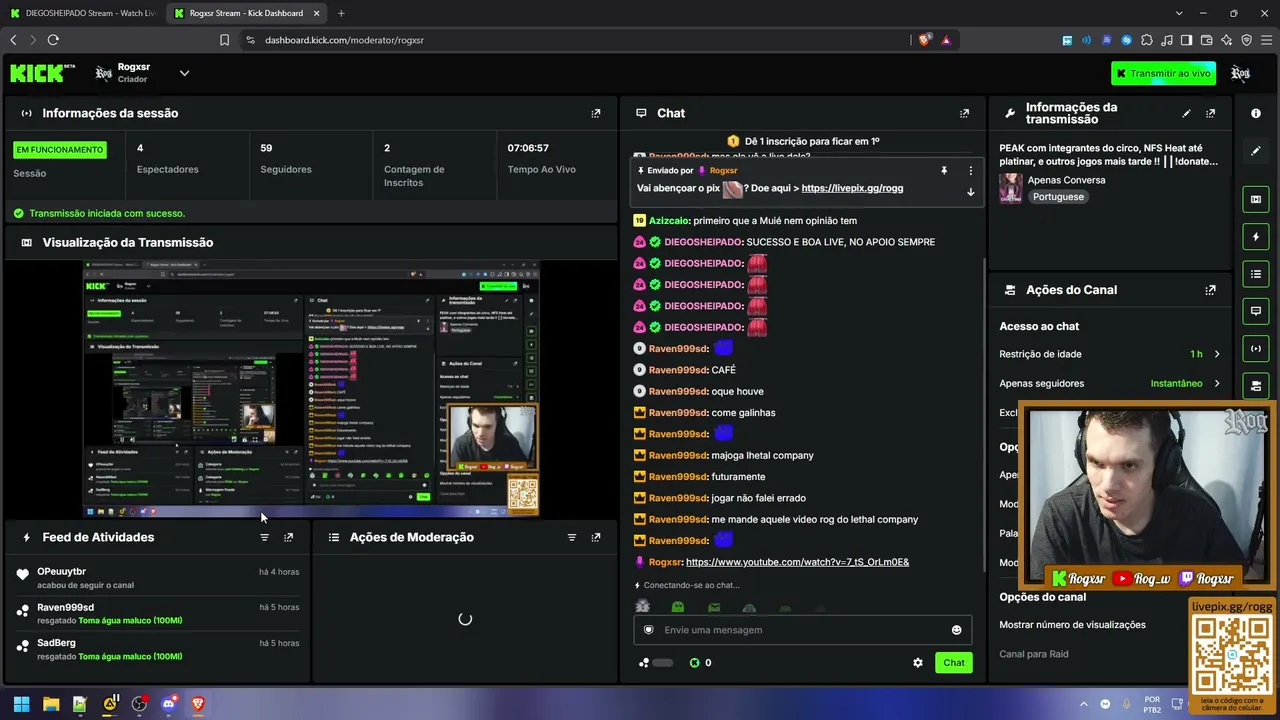Pop out Informações da transmissão panel

(x=1210, y=113)
